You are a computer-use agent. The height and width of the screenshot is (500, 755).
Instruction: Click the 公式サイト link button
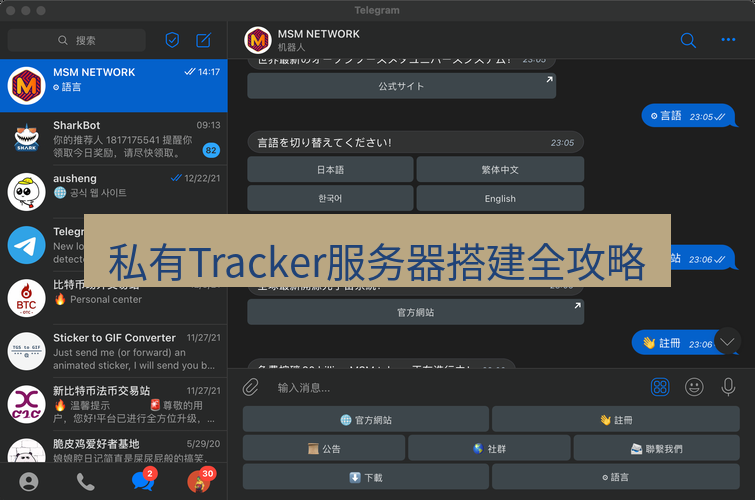[402, 86]
